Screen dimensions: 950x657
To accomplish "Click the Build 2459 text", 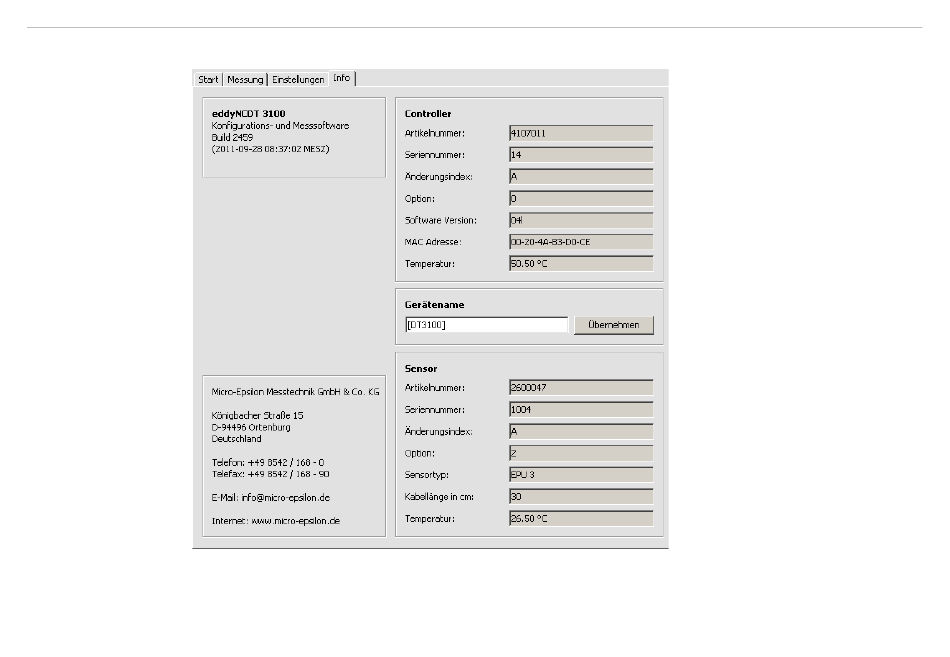I will click(232, 138).
